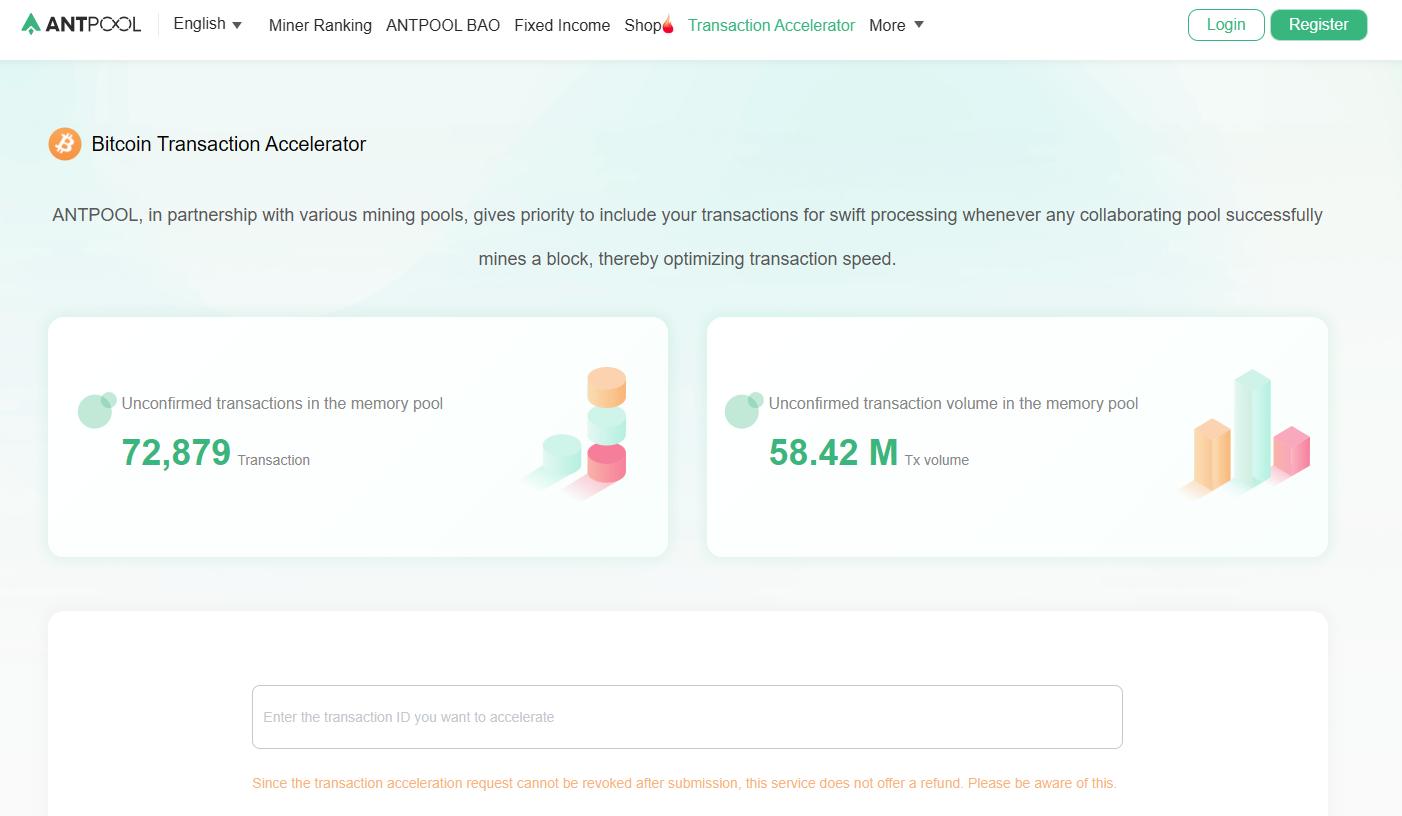Click the Login button
1402x816 pixels.
(x=1226, y=25)
